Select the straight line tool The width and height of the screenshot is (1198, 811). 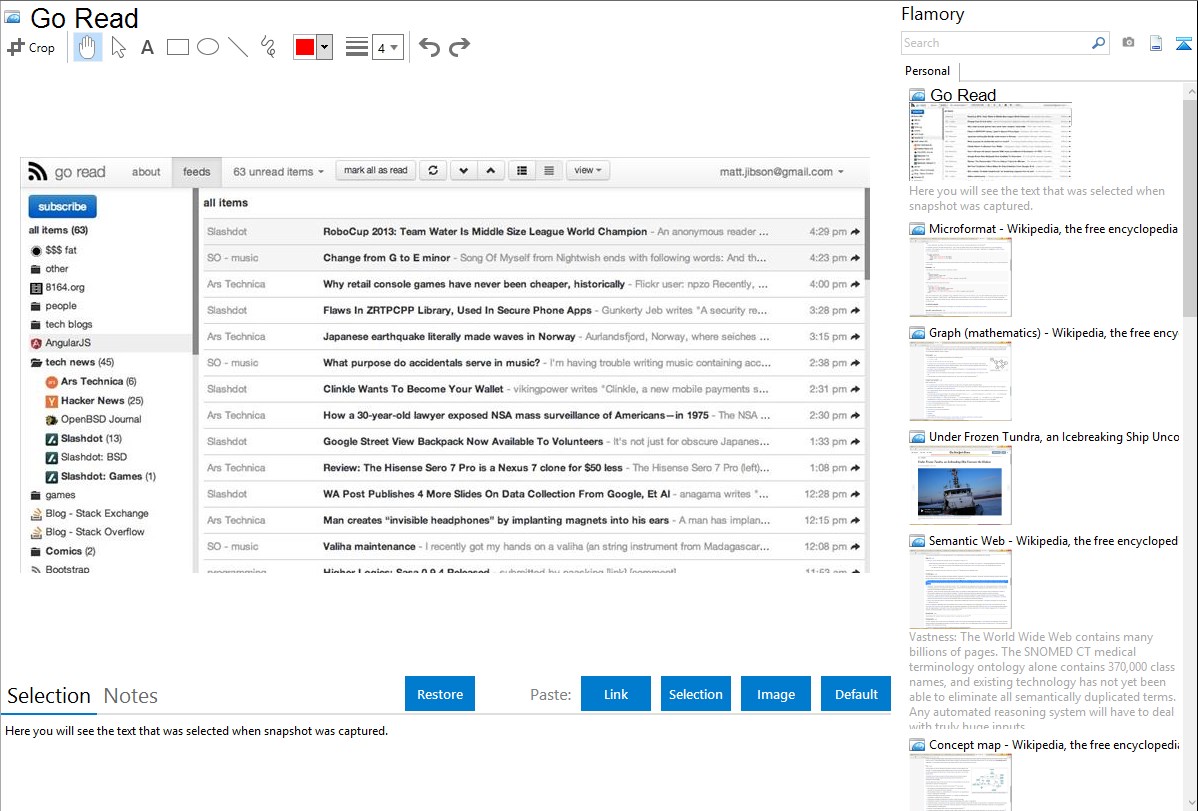coord(238,47)
